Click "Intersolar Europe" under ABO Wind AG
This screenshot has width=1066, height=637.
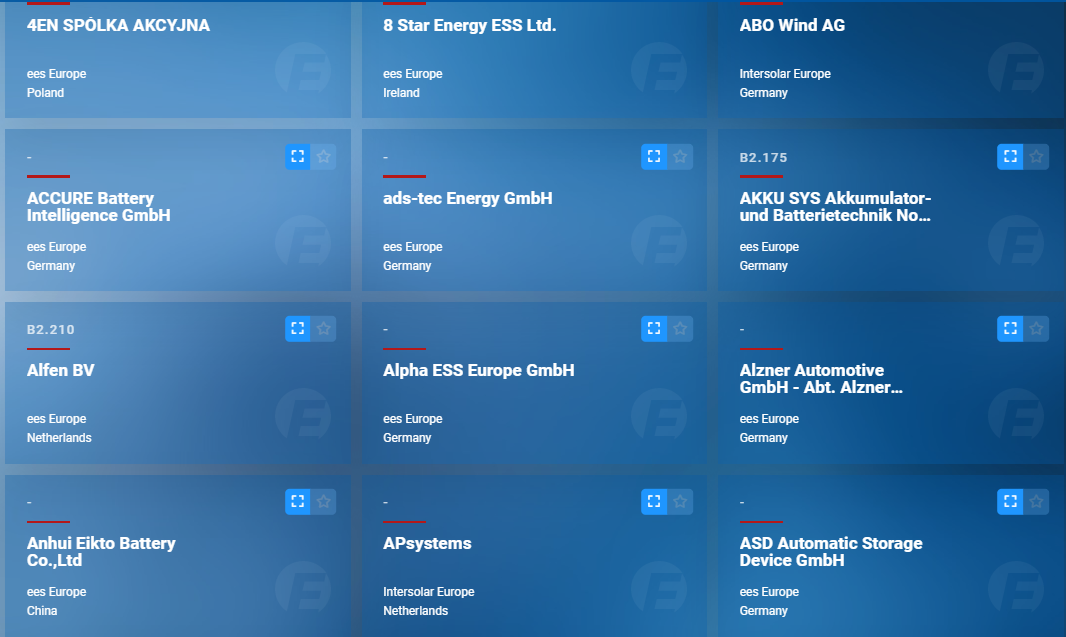785,73
